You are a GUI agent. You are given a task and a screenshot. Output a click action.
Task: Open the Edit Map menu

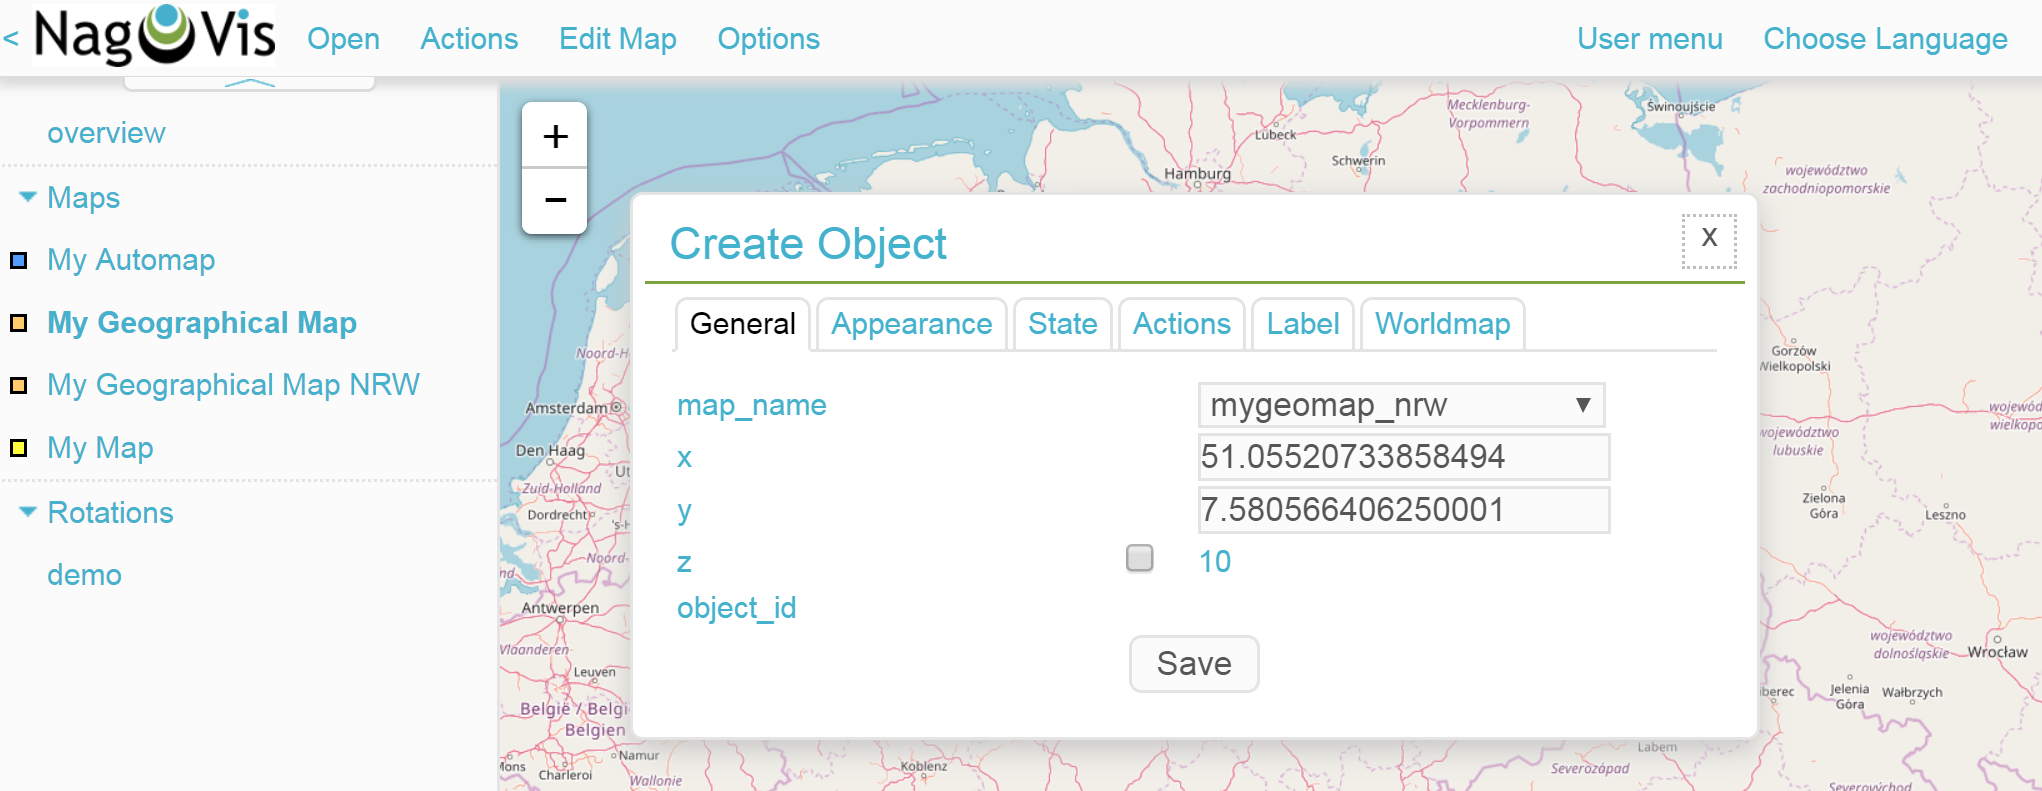pos(618,39)
